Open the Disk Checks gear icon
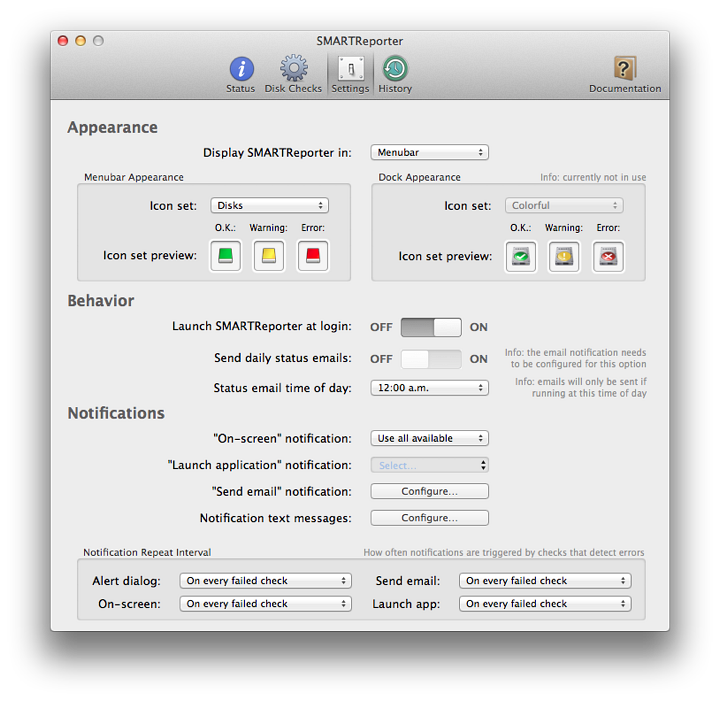 (293, 68)
